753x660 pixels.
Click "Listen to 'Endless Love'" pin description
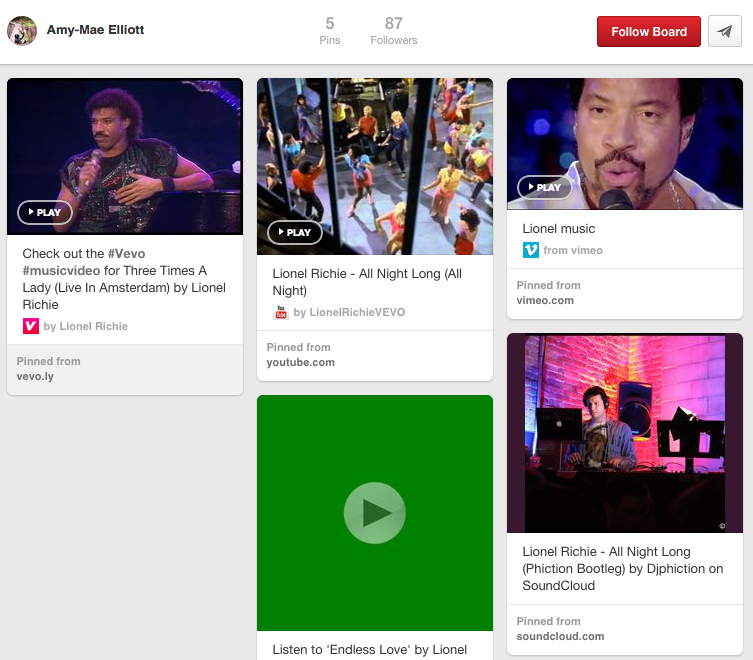(369, 650)
